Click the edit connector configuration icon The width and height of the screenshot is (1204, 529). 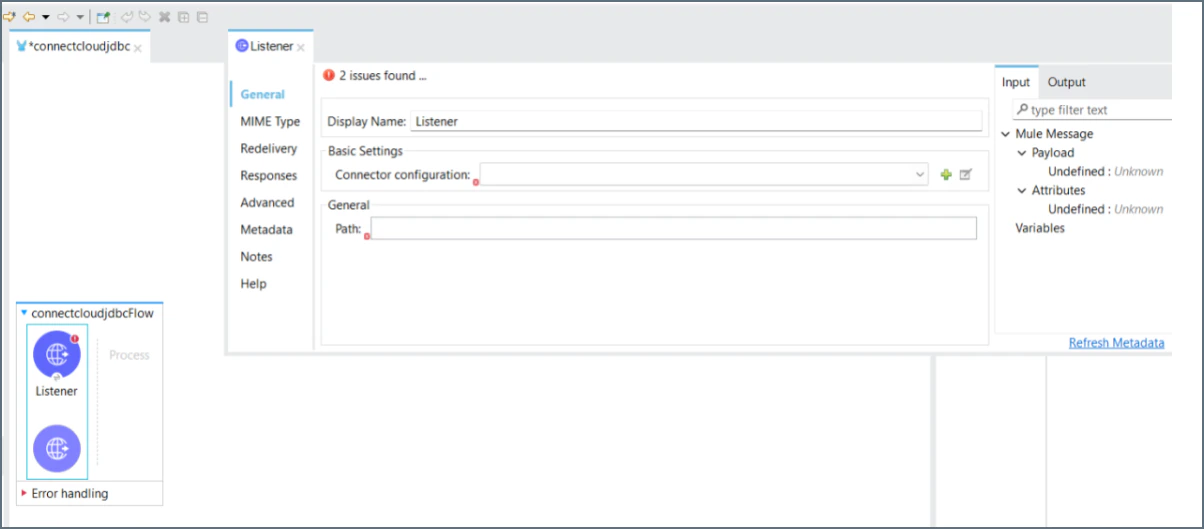pyautogui.click(x=965, y=175)
